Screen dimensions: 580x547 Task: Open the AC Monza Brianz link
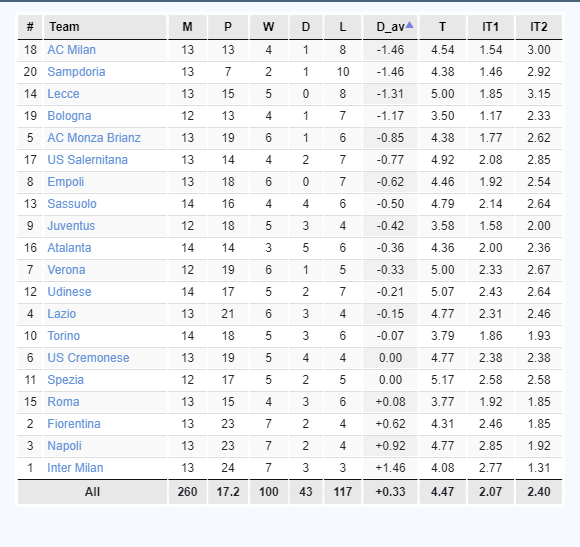coord(94,138)
